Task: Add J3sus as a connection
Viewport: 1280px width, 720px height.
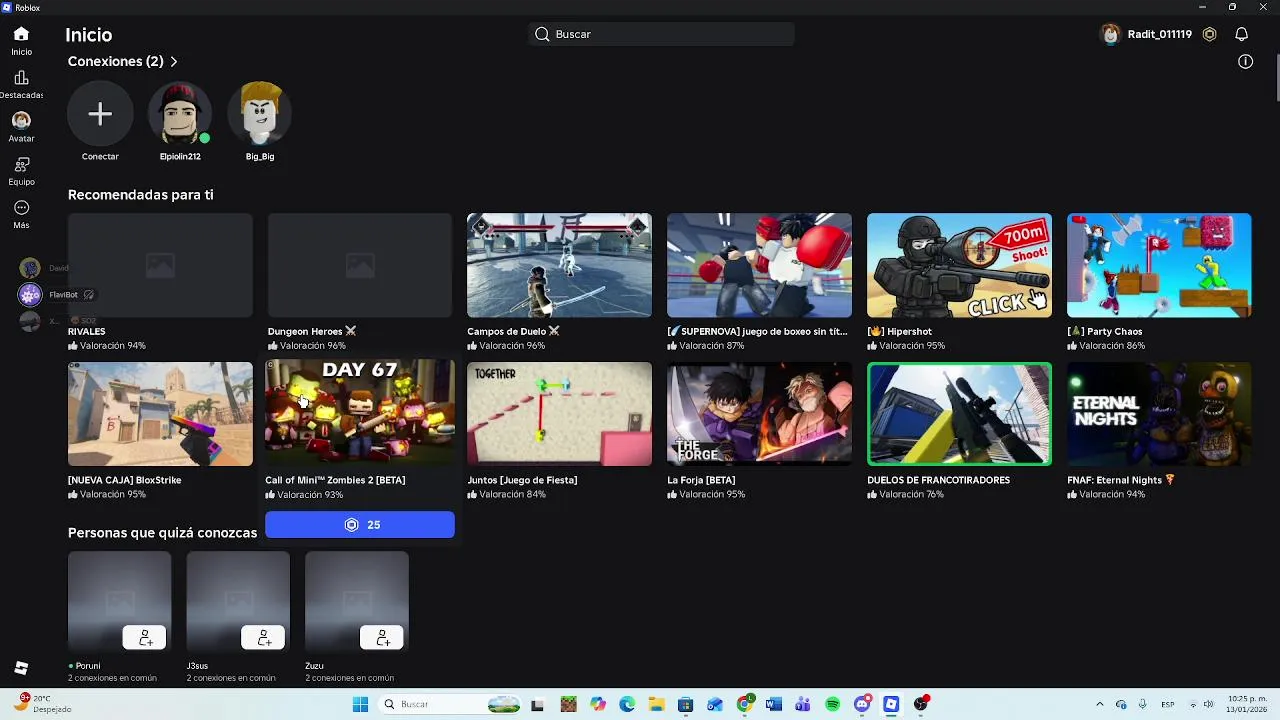Action: point(263,637)
